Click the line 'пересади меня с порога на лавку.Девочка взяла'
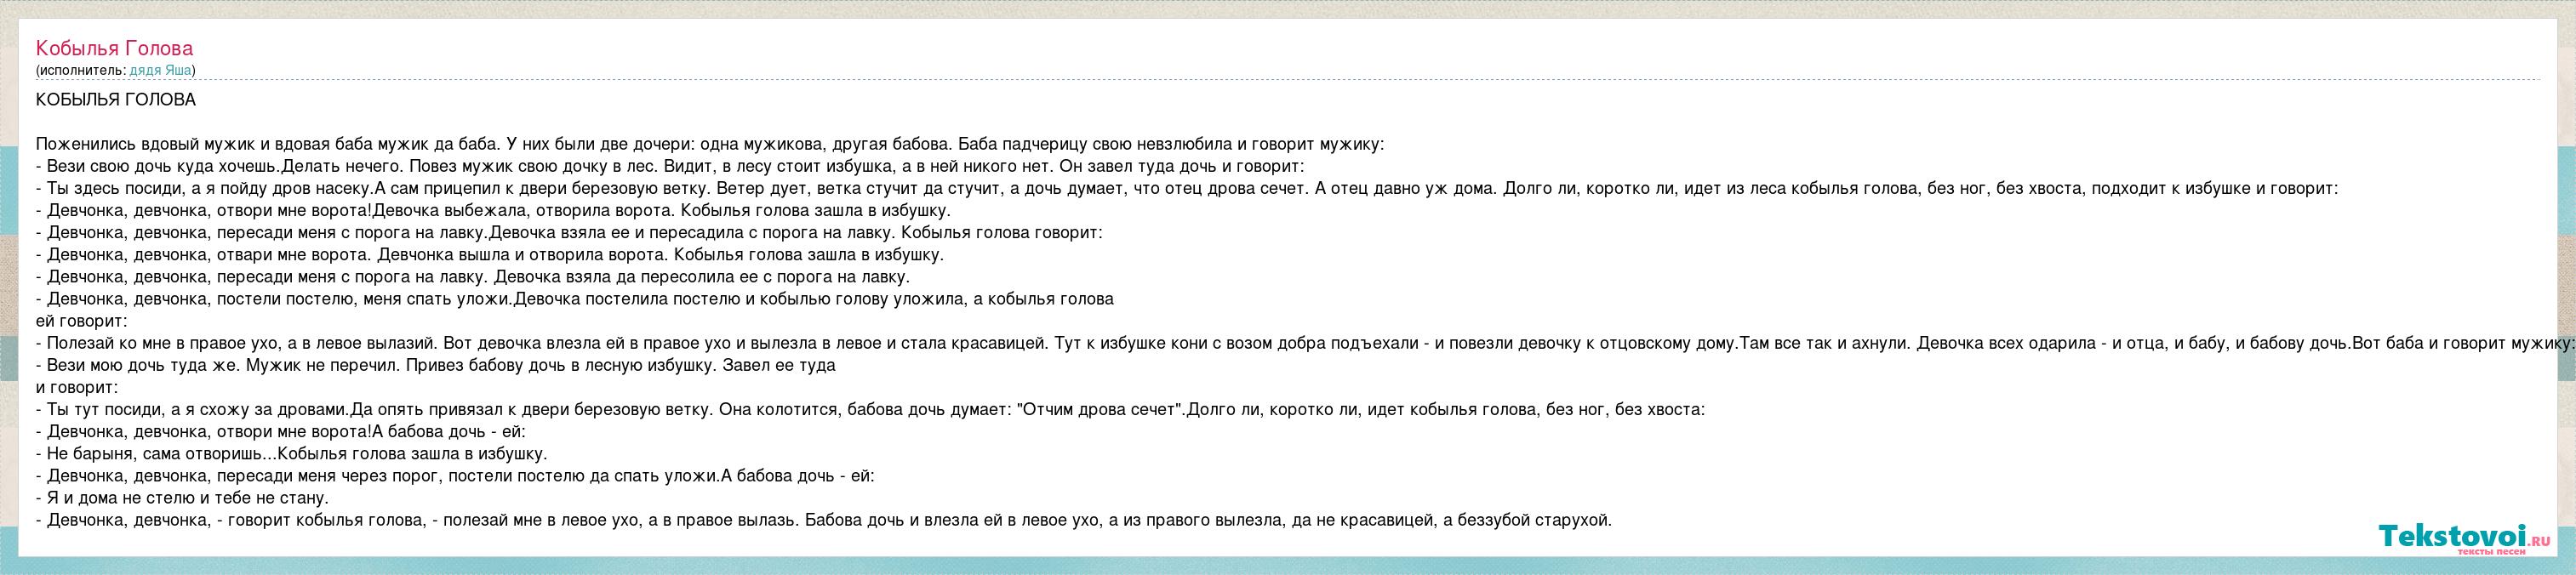 pyautogui.click(x=569, y=232)
